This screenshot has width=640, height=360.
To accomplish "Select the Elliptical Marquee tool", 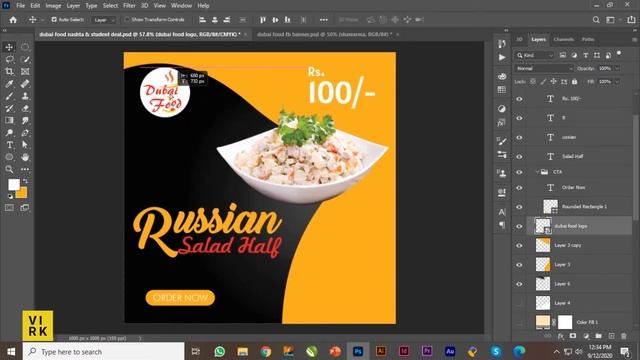I will (25, 47).
